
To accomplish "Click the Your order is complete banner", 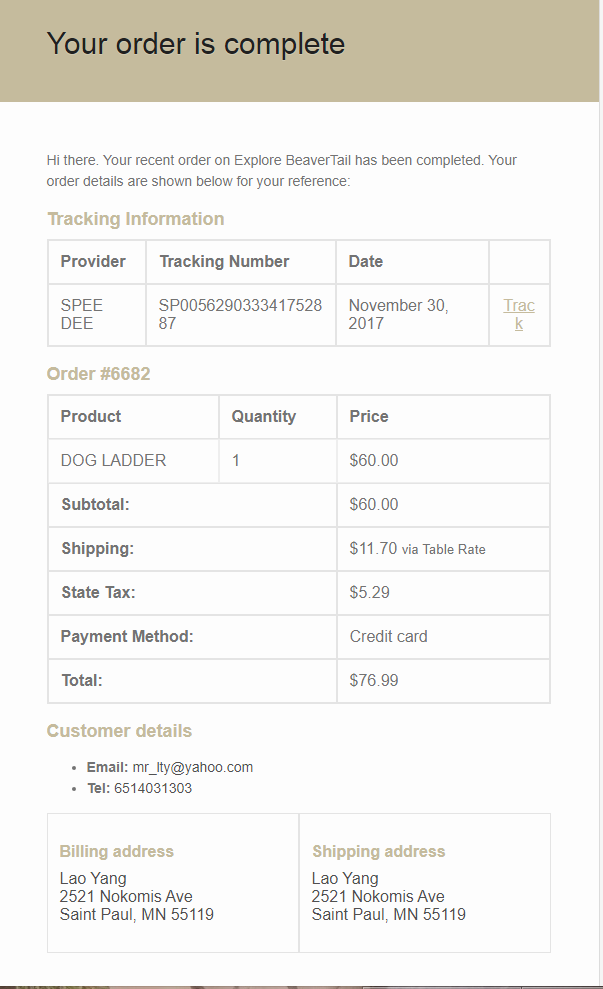I will (x=300, y=50).
